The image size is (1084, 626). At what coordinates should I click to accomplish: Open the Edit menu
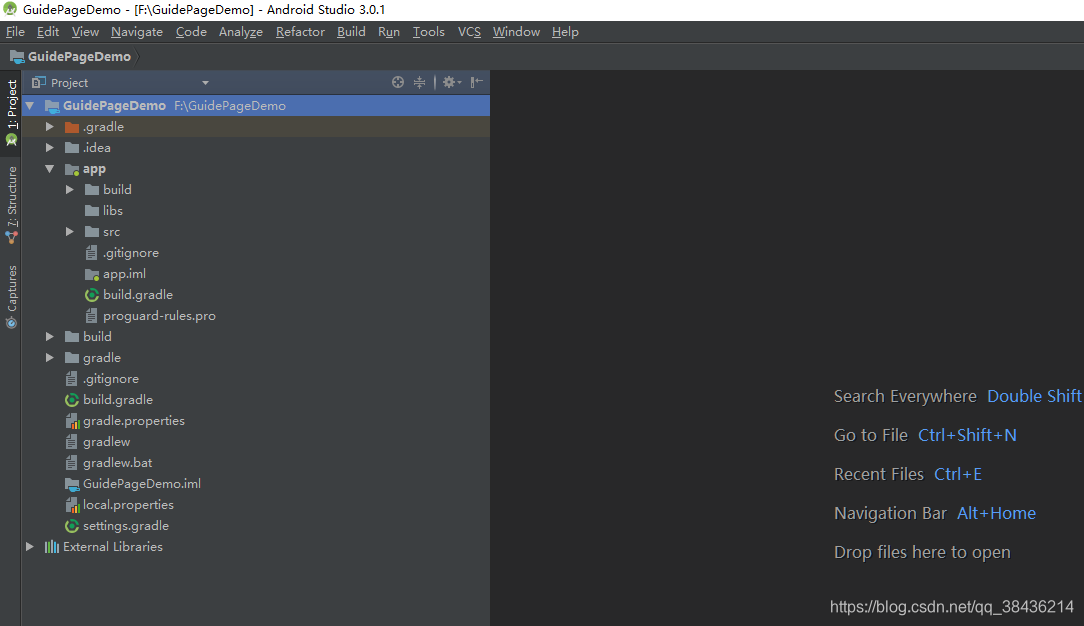pos(48,32)
